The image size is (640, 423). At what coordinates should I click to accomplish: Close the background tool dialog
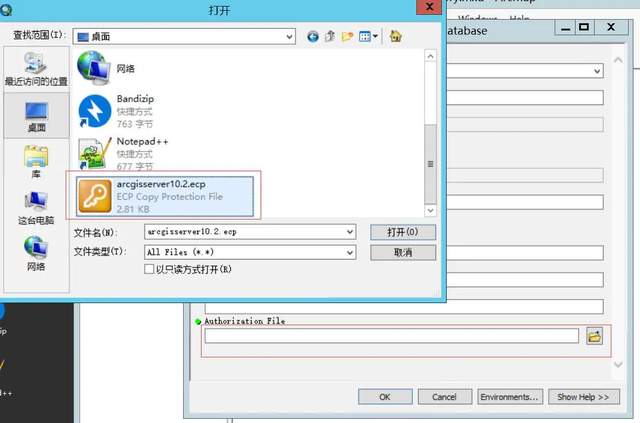(x=611, y=28)
